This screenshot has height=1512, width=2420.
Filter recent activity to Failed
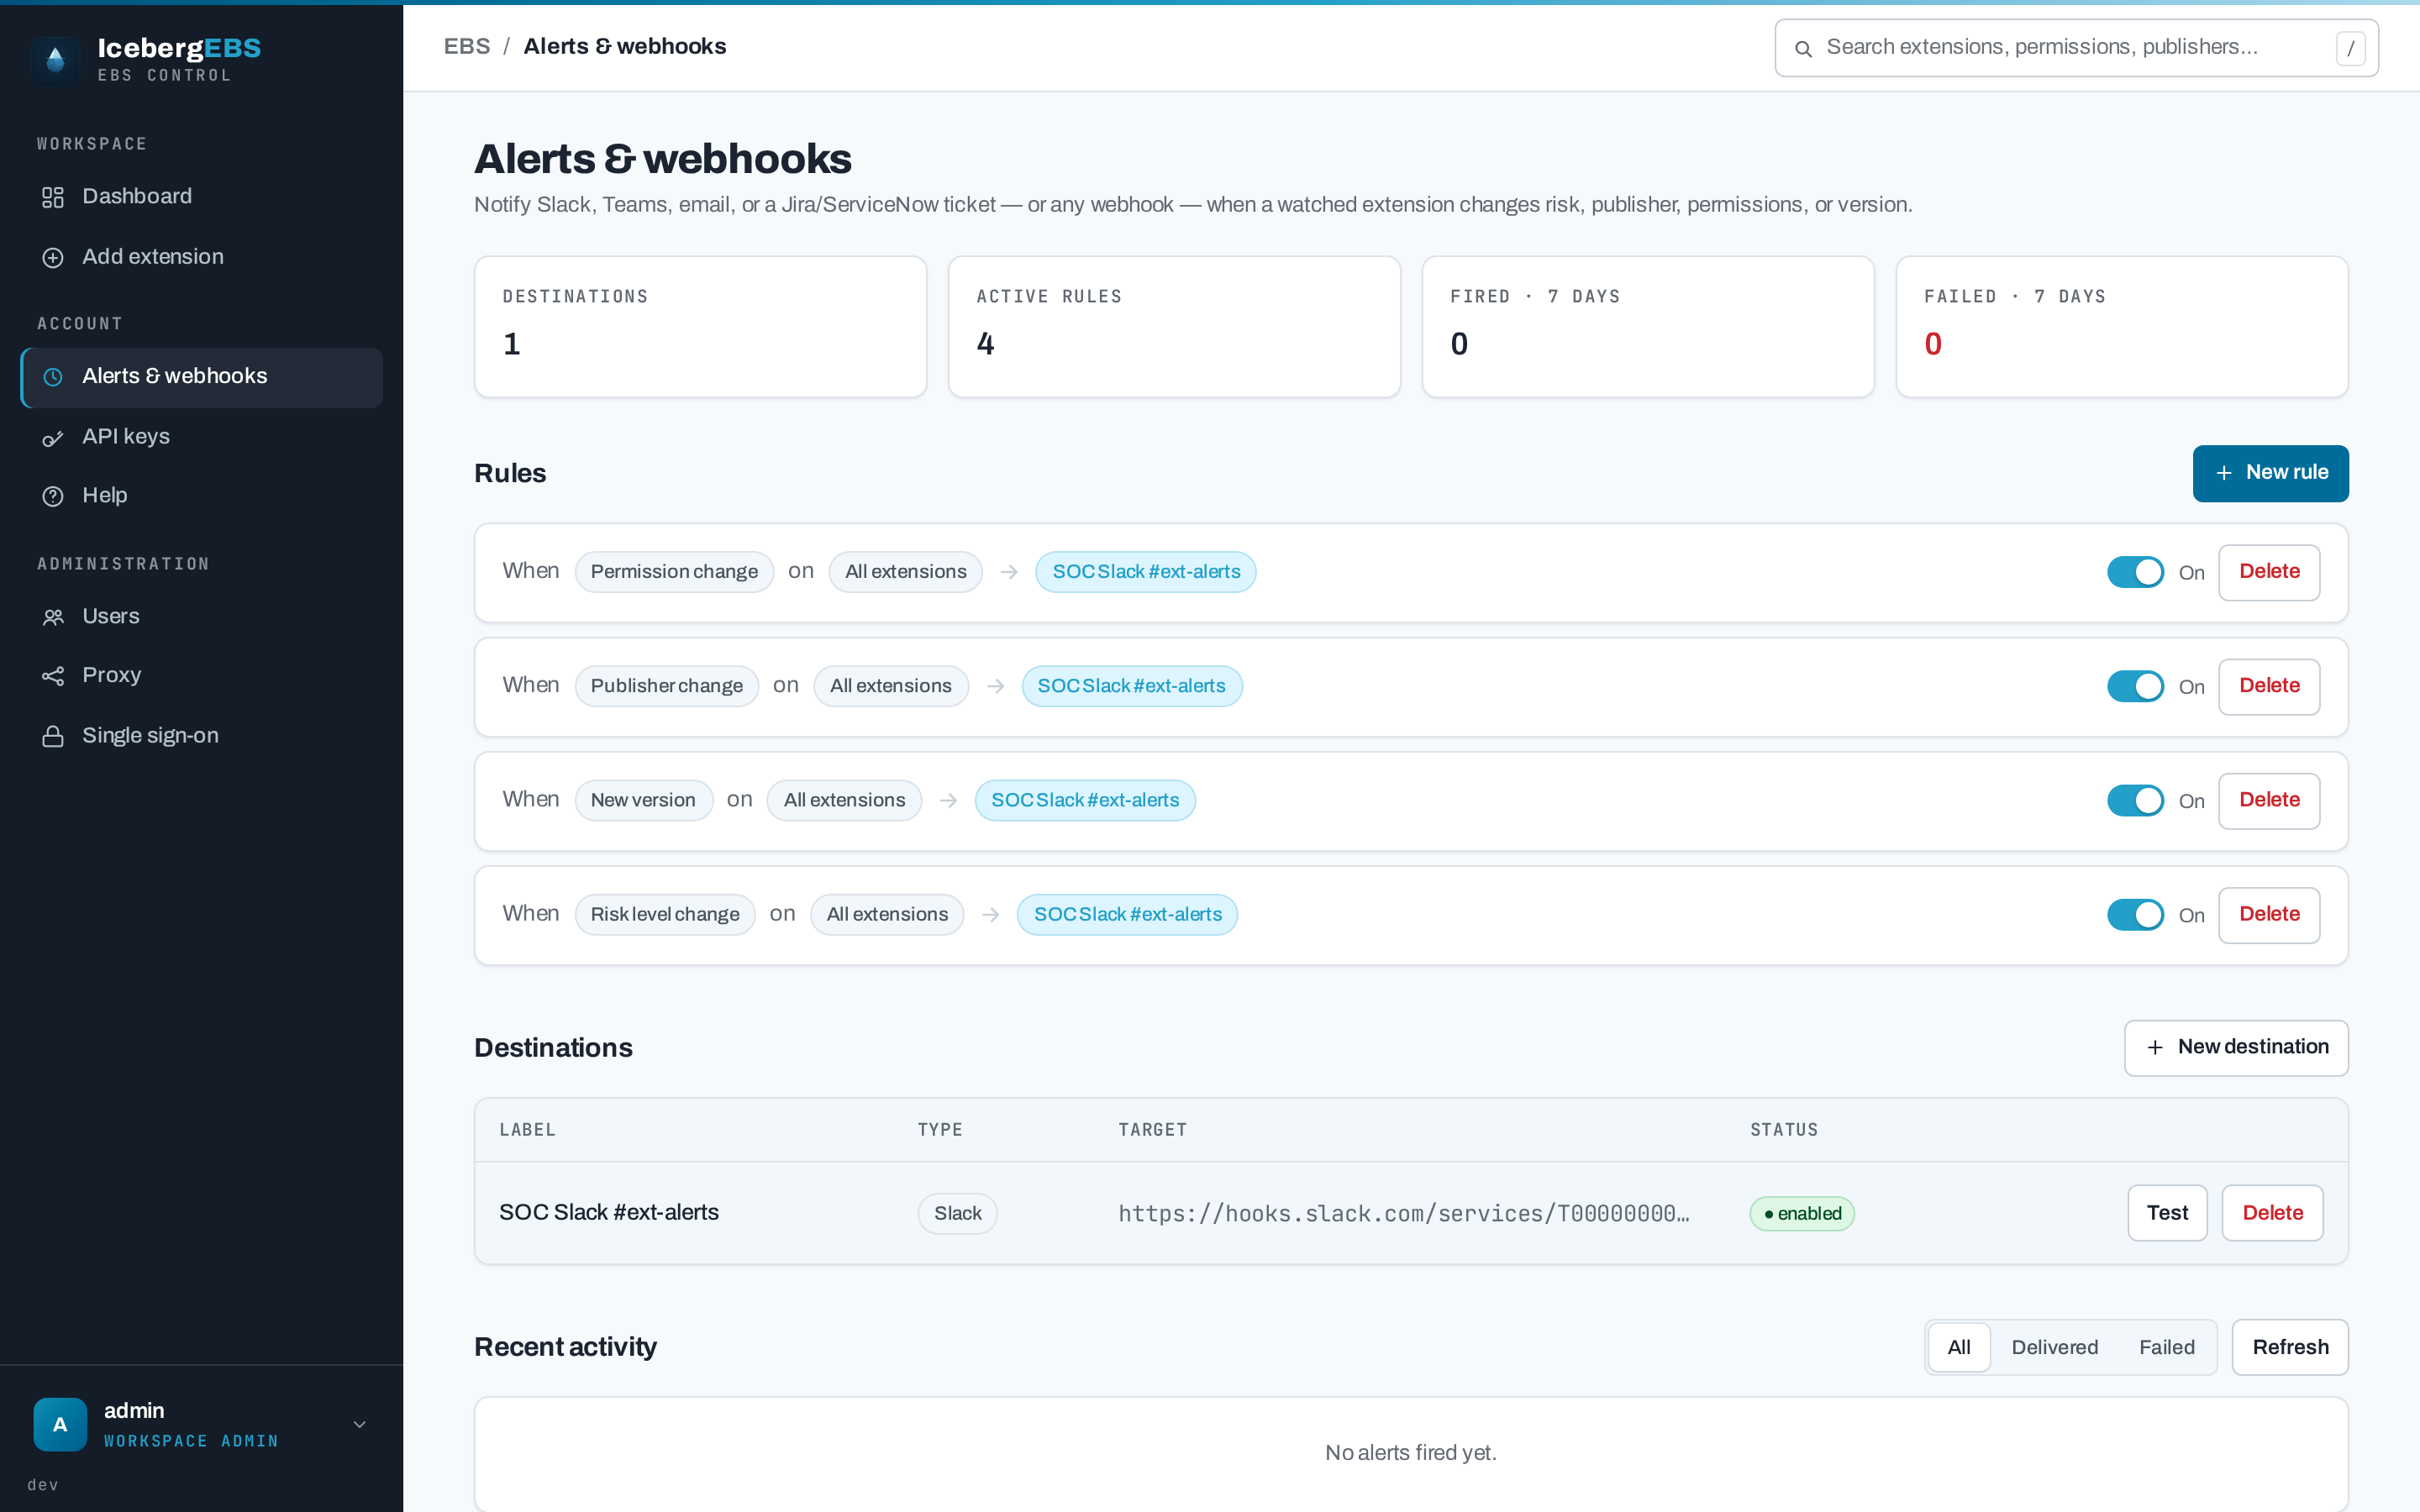[x=2166, y=1347]
